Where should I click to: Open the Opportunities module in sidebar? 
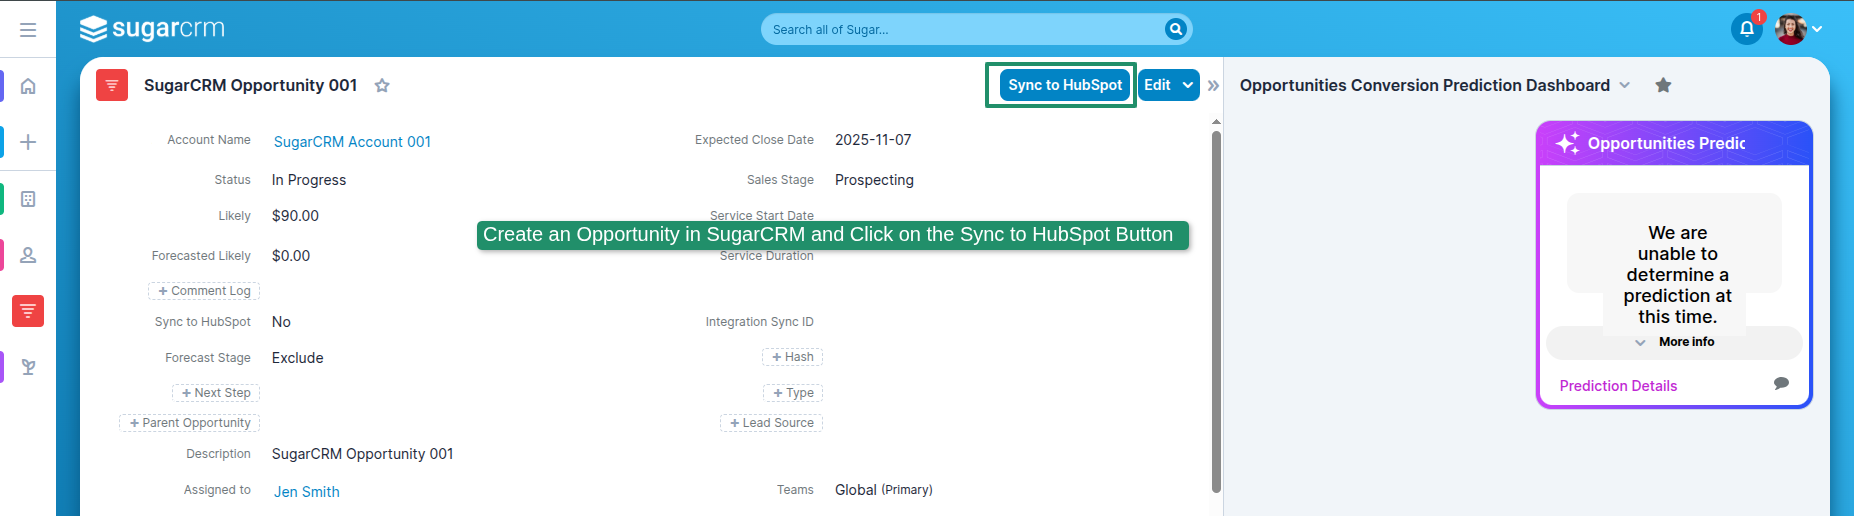pyautogui.click(x=28, y=311)
